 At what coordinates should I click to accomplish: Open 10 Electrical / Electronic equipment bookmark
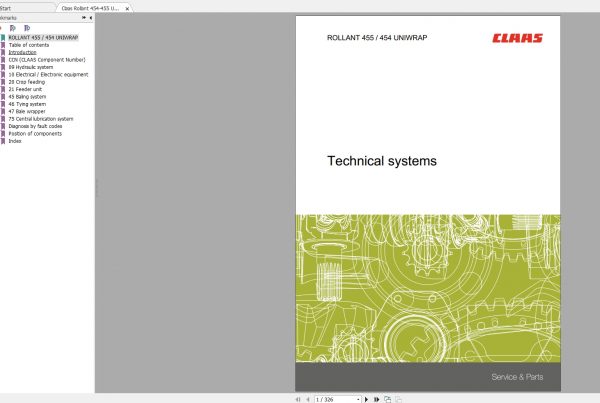(48, 75)
